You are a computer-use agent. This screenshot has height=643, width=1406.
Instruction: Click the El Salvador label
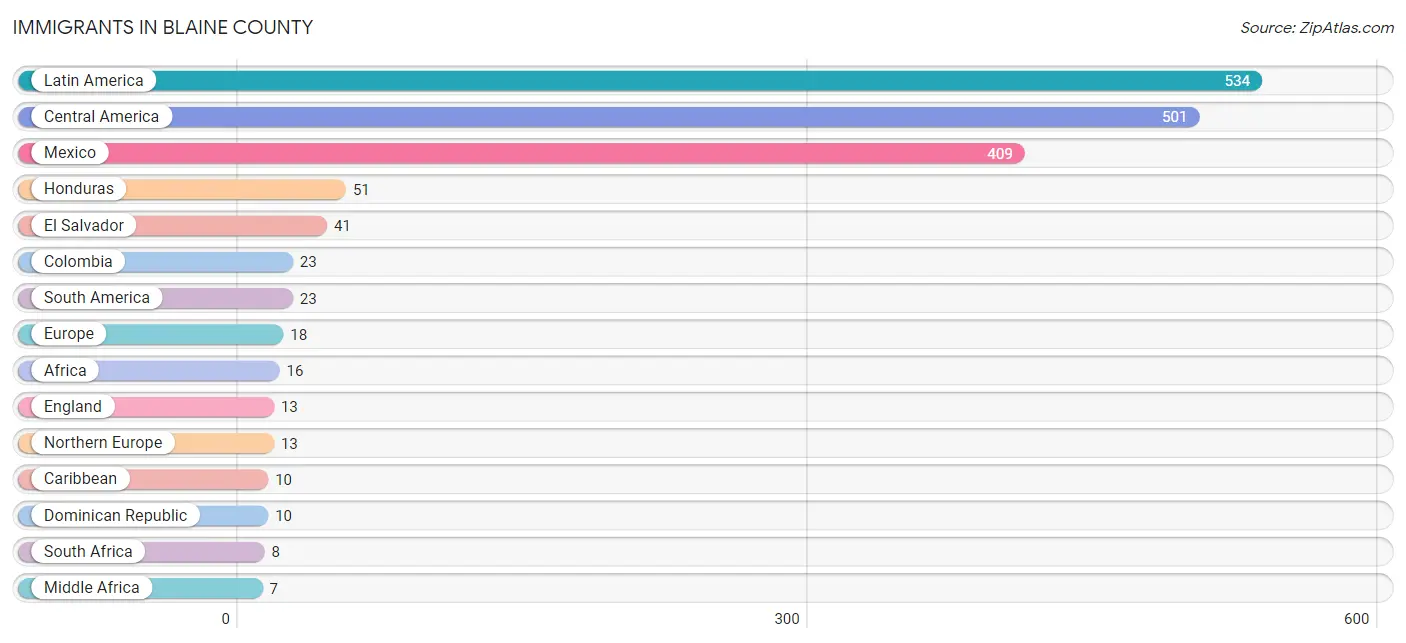[x=84, y=225]
